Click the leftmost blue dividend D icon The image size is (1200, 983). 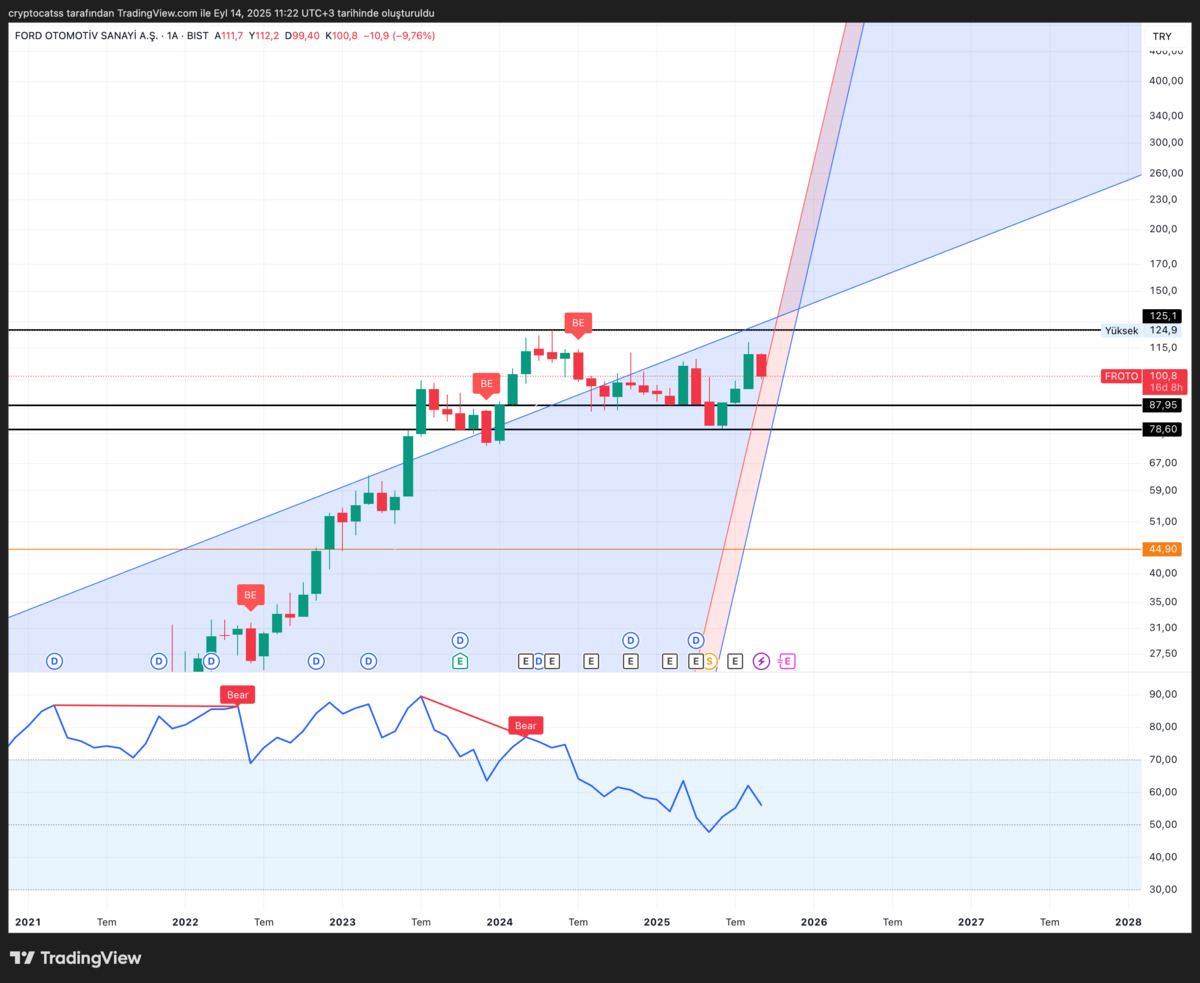[x=55, y=661]
